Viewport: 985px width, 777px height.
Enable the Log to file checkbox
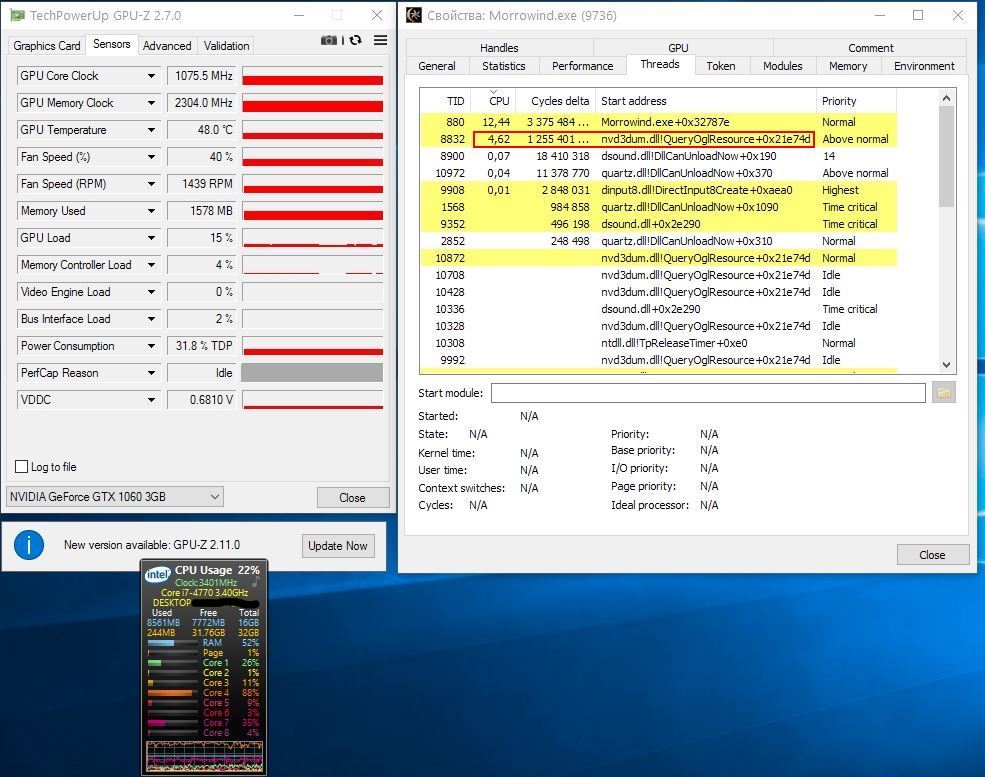coord(21,467)
